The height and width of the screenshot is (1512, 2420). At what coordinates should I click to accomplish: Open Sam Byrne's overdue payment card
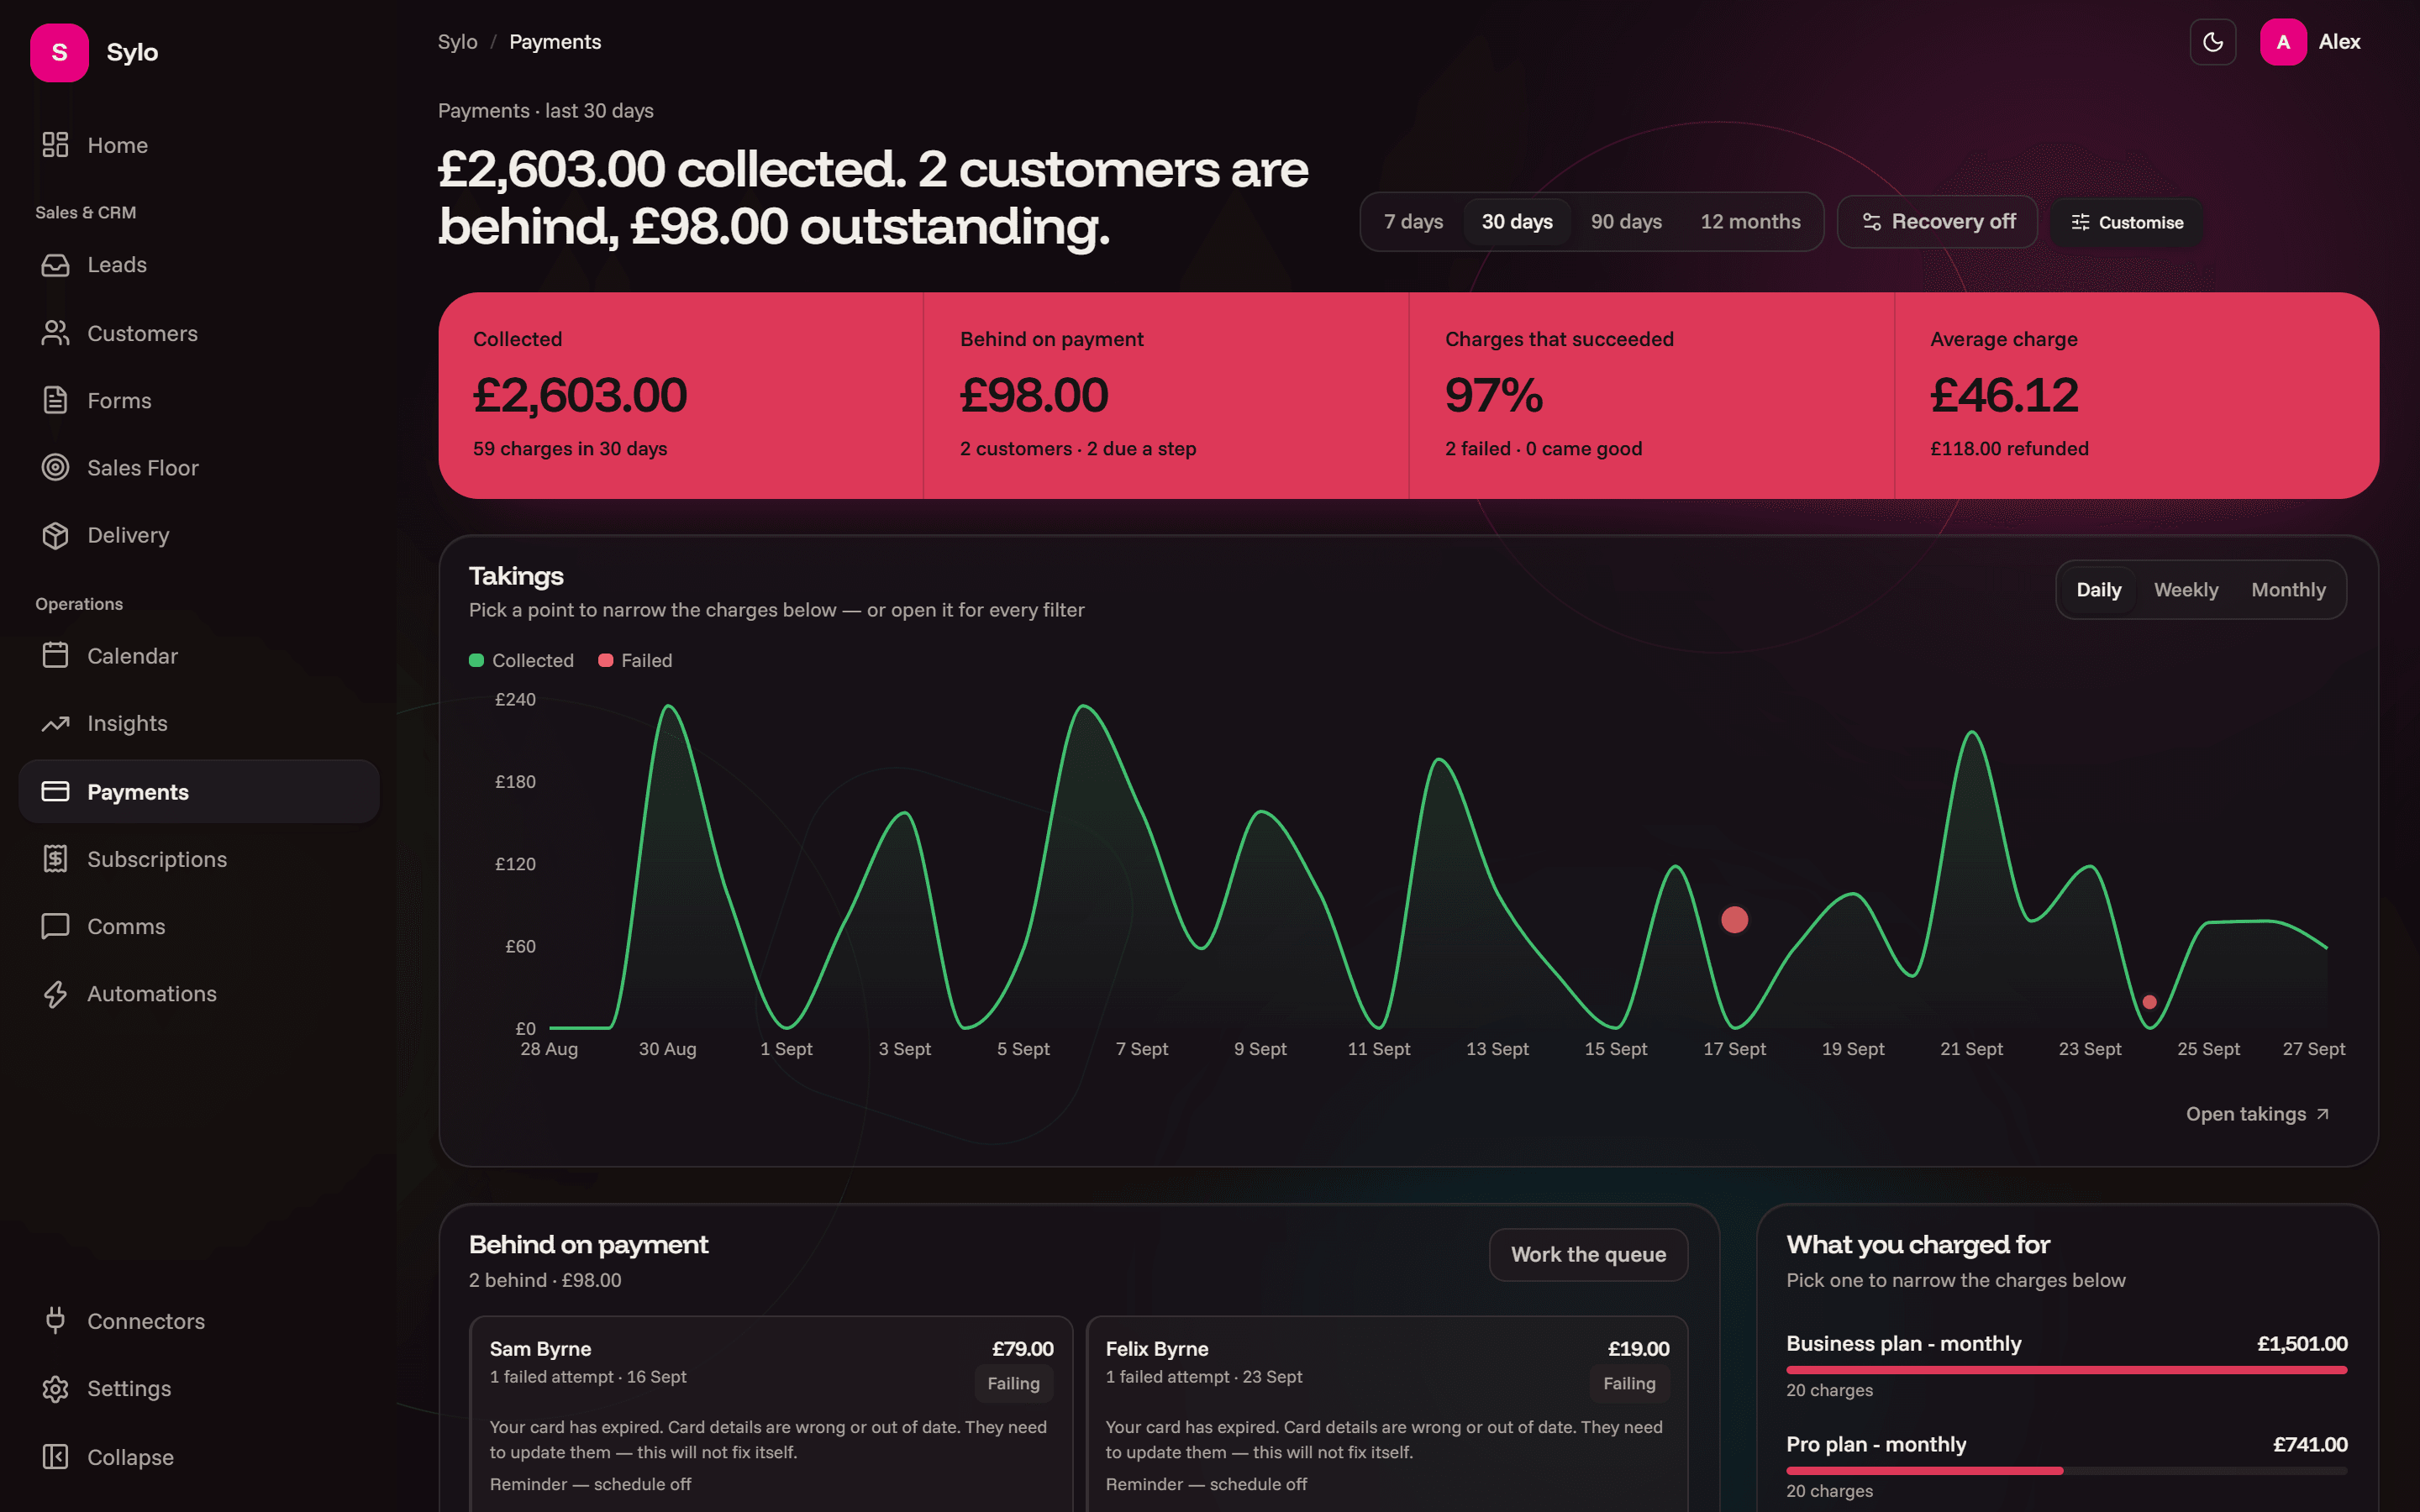pos(771,1415)
